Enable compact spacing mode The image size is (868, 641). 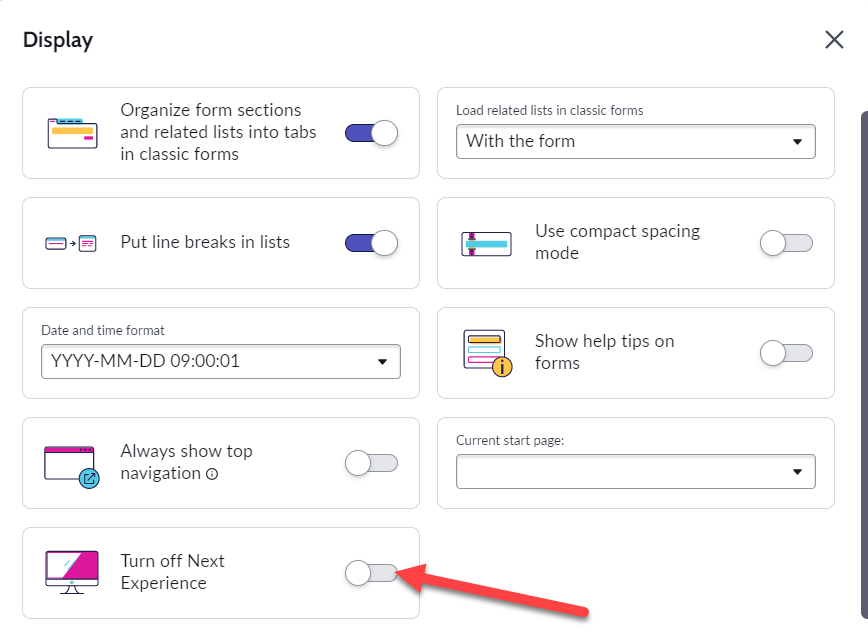(786, 243)
